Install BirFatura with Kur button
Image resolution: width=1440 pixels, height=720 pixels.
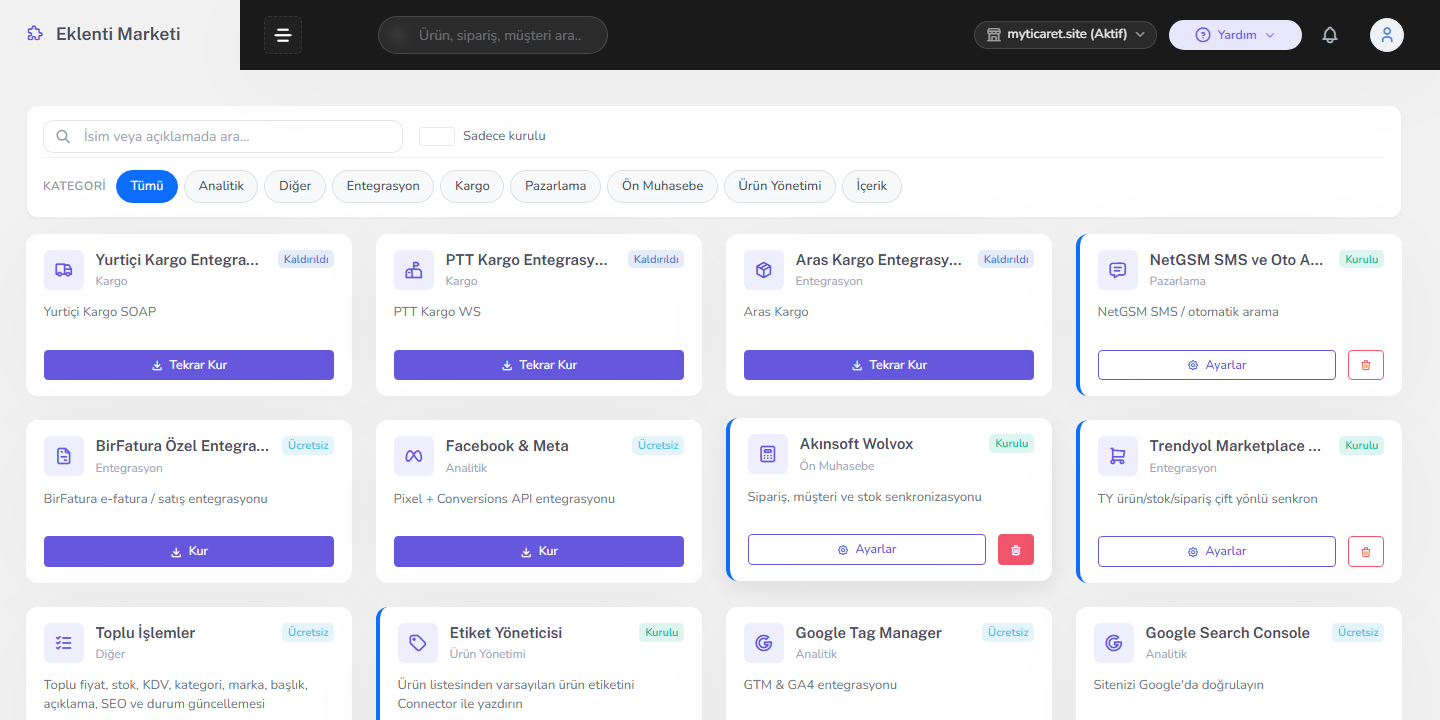click(x=189, y=551)
